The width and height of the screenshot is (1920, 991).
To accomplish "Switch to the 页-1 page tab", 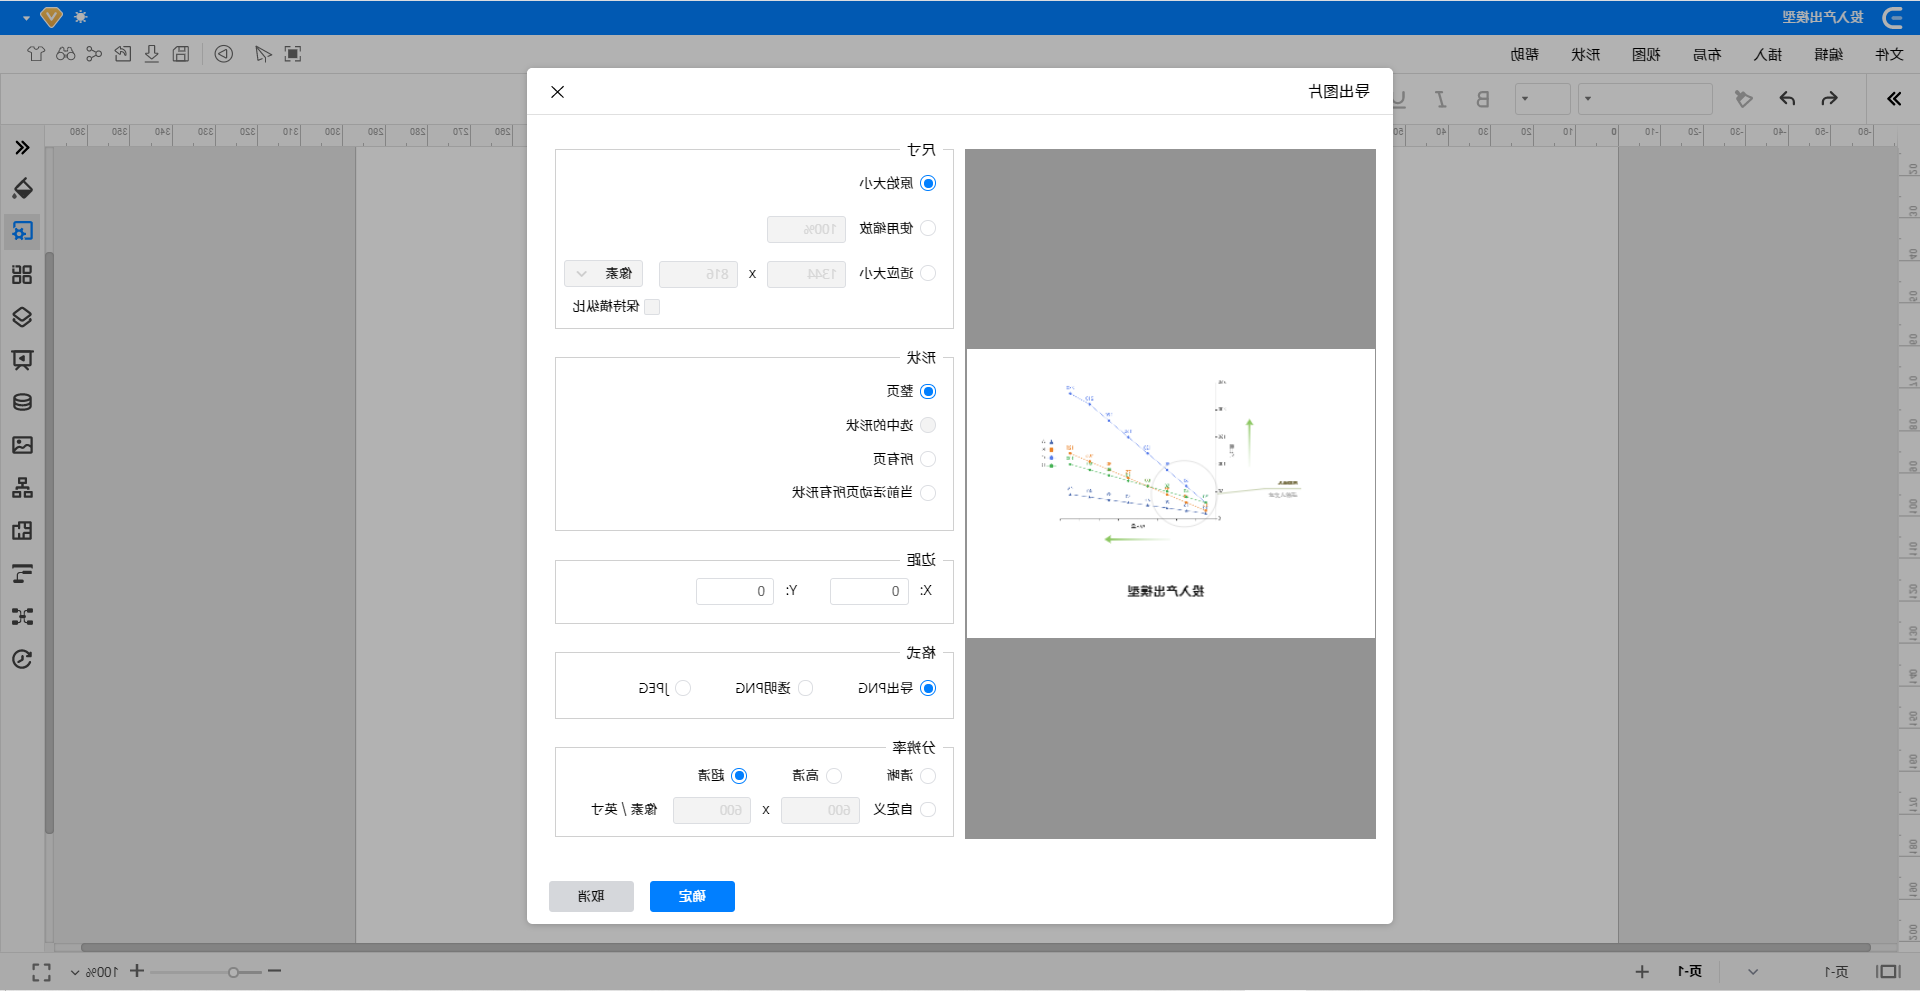I will [x=1690, y=972].
